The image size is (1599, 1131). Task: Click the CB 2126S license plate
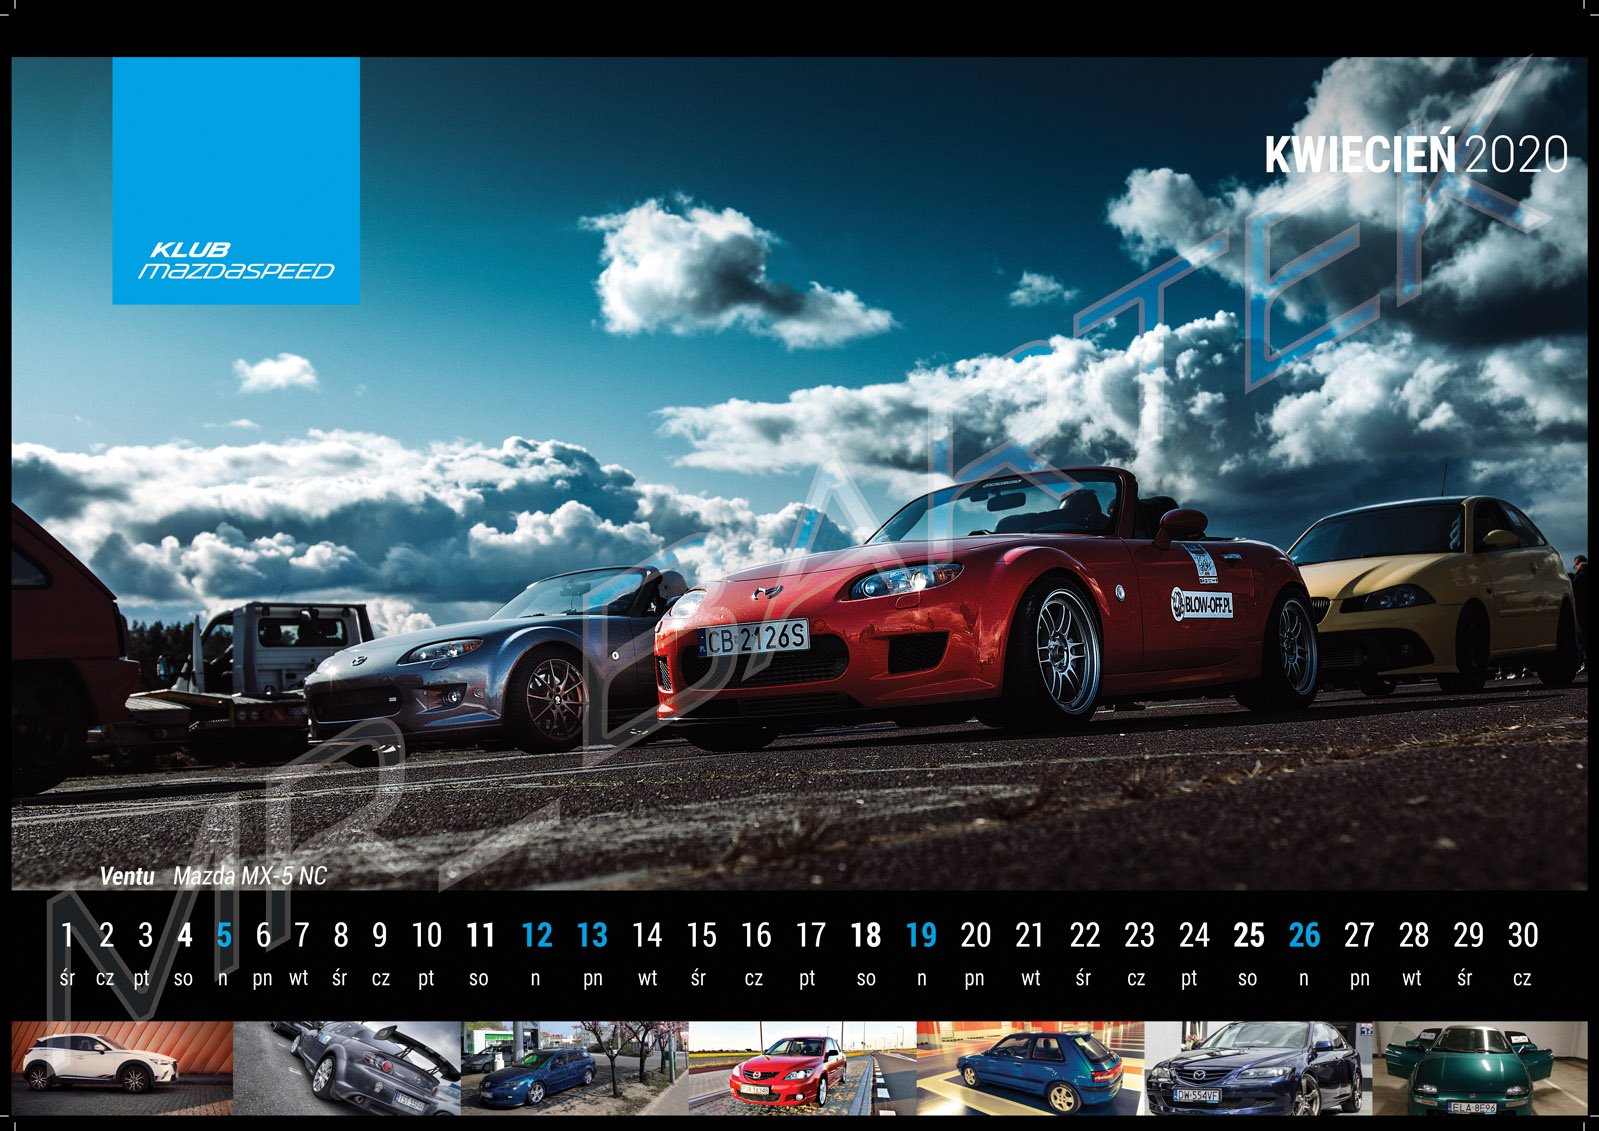(755, 638)
